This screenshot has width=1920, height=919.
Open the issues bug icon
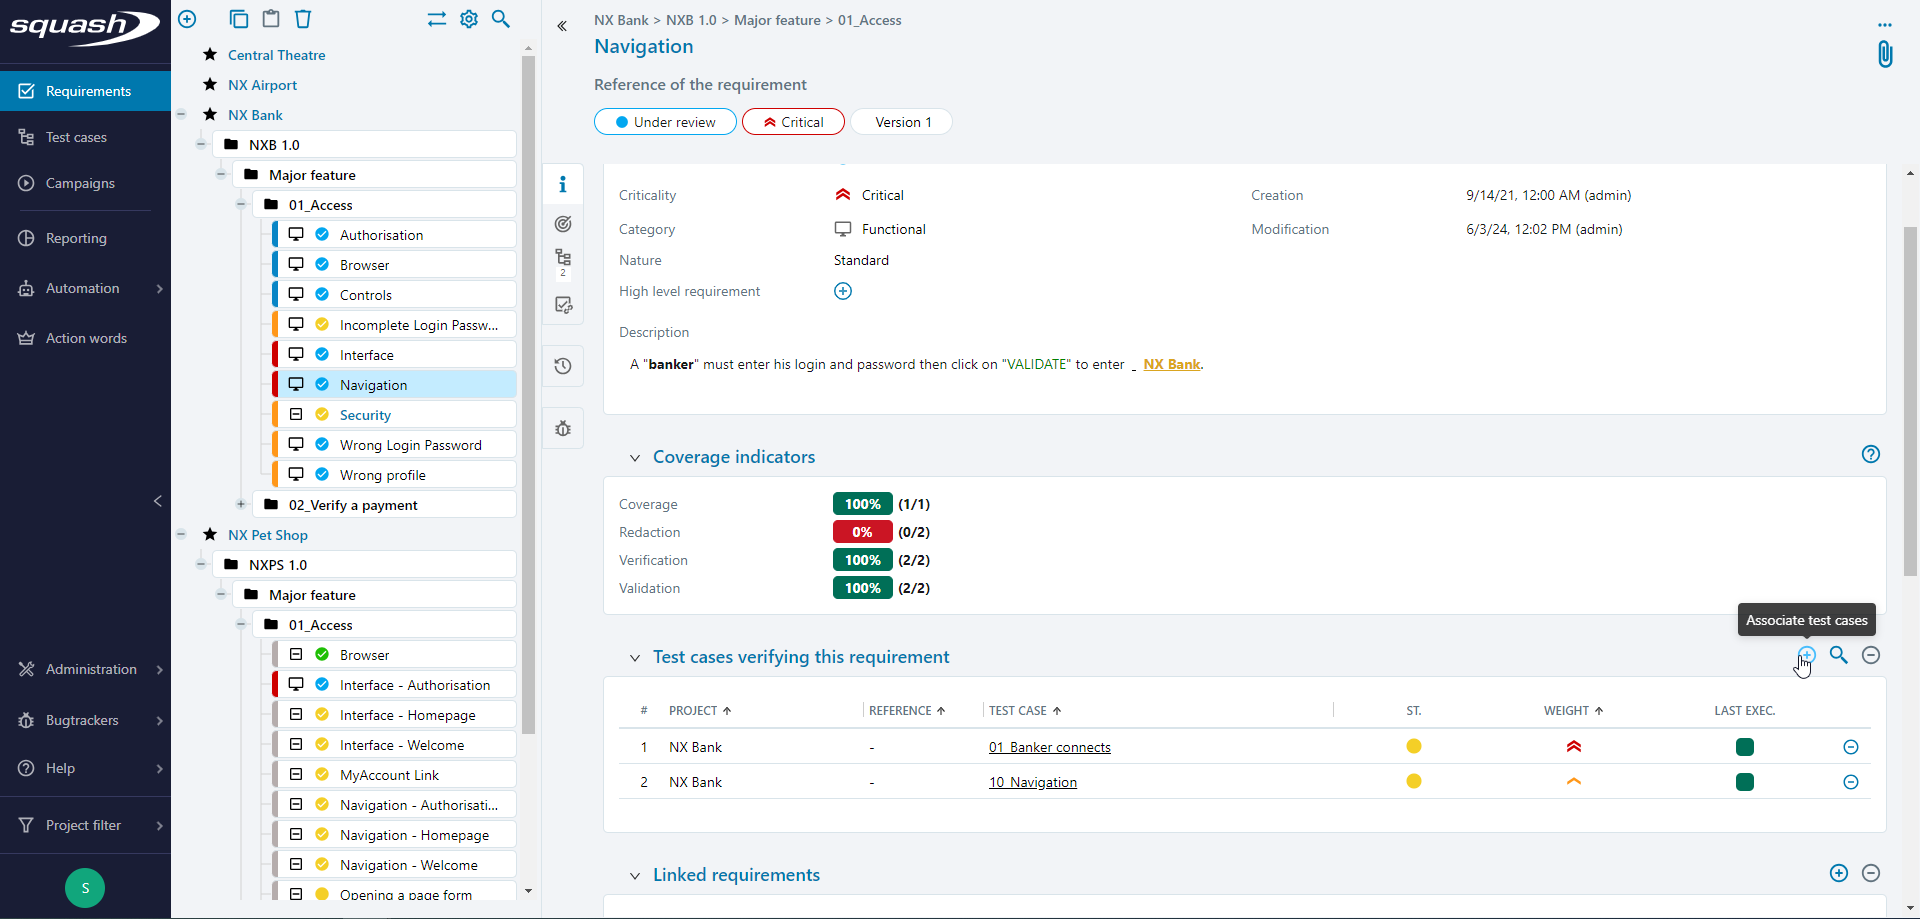click(563, 429)
